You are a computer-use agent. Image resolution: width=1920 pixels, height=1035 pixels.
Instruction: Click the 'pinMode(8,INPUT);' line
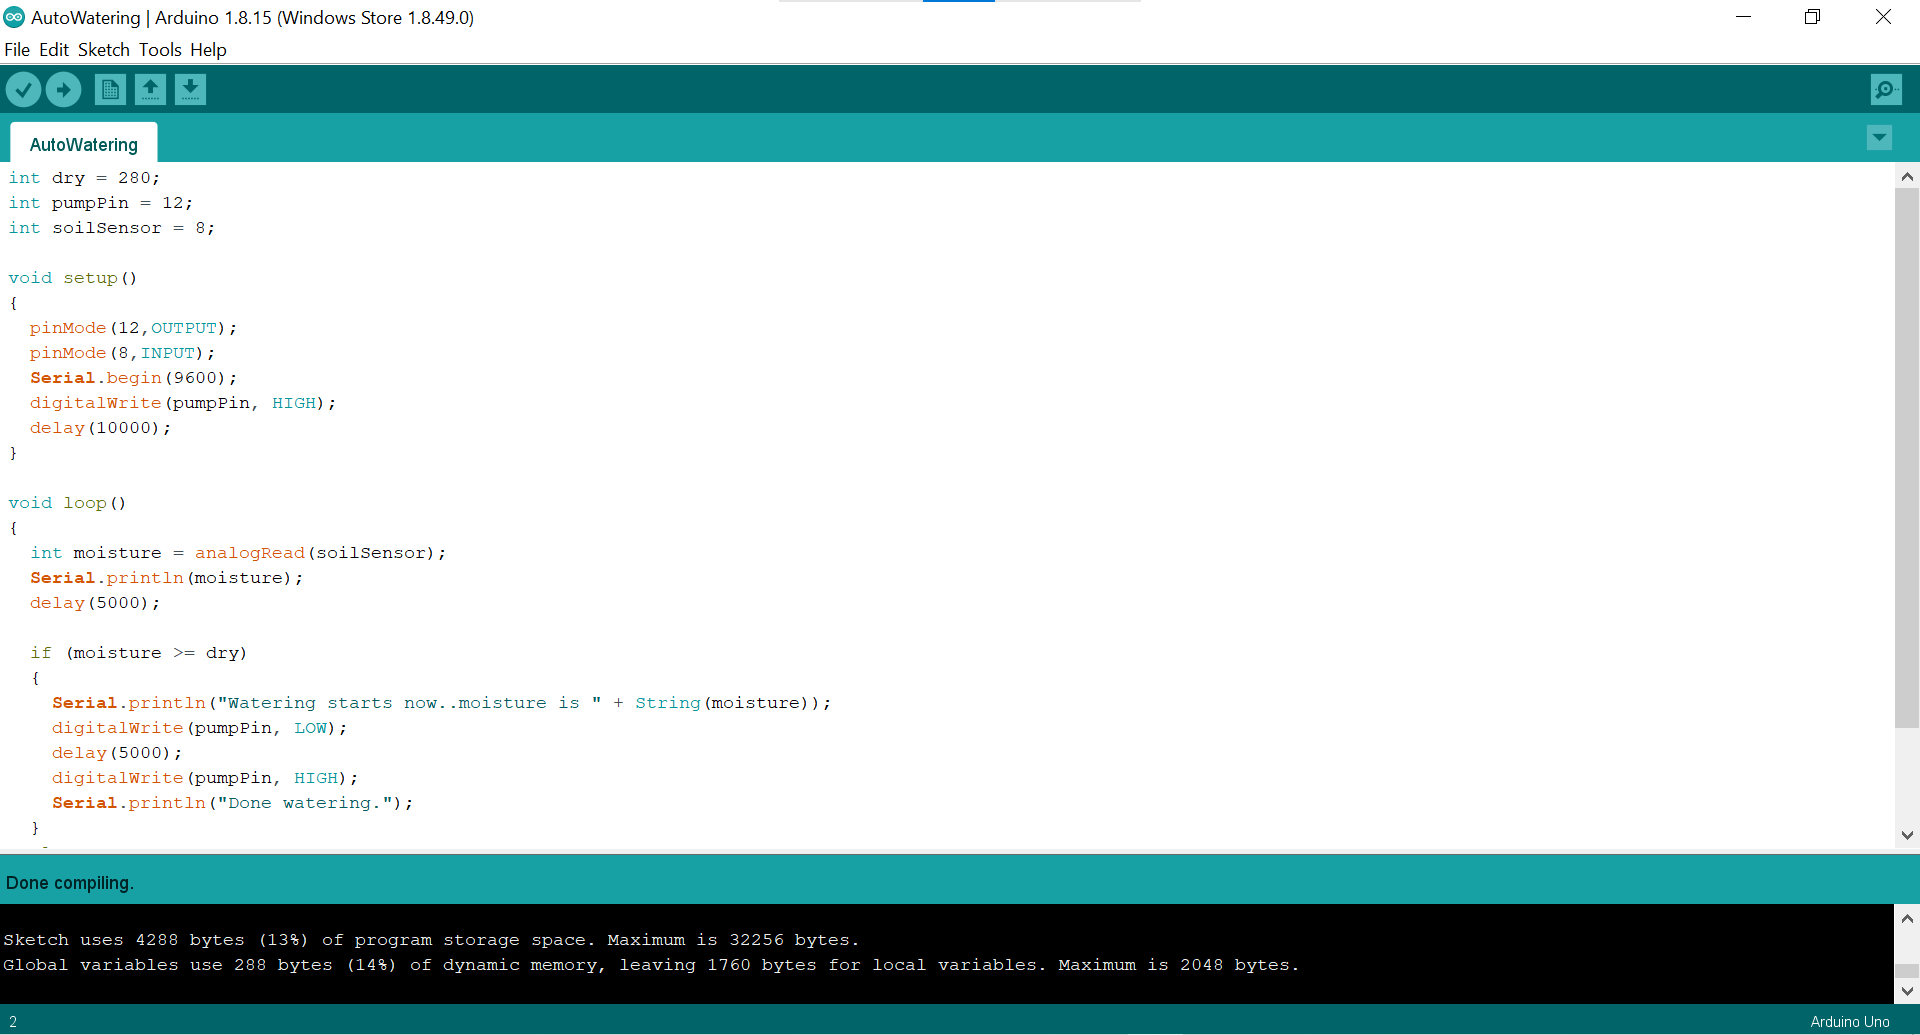122,353
